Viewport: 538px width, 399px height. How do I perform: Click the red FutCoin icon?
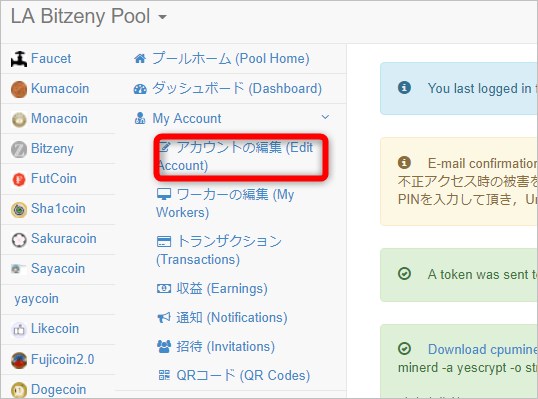(x=19, y=179)
